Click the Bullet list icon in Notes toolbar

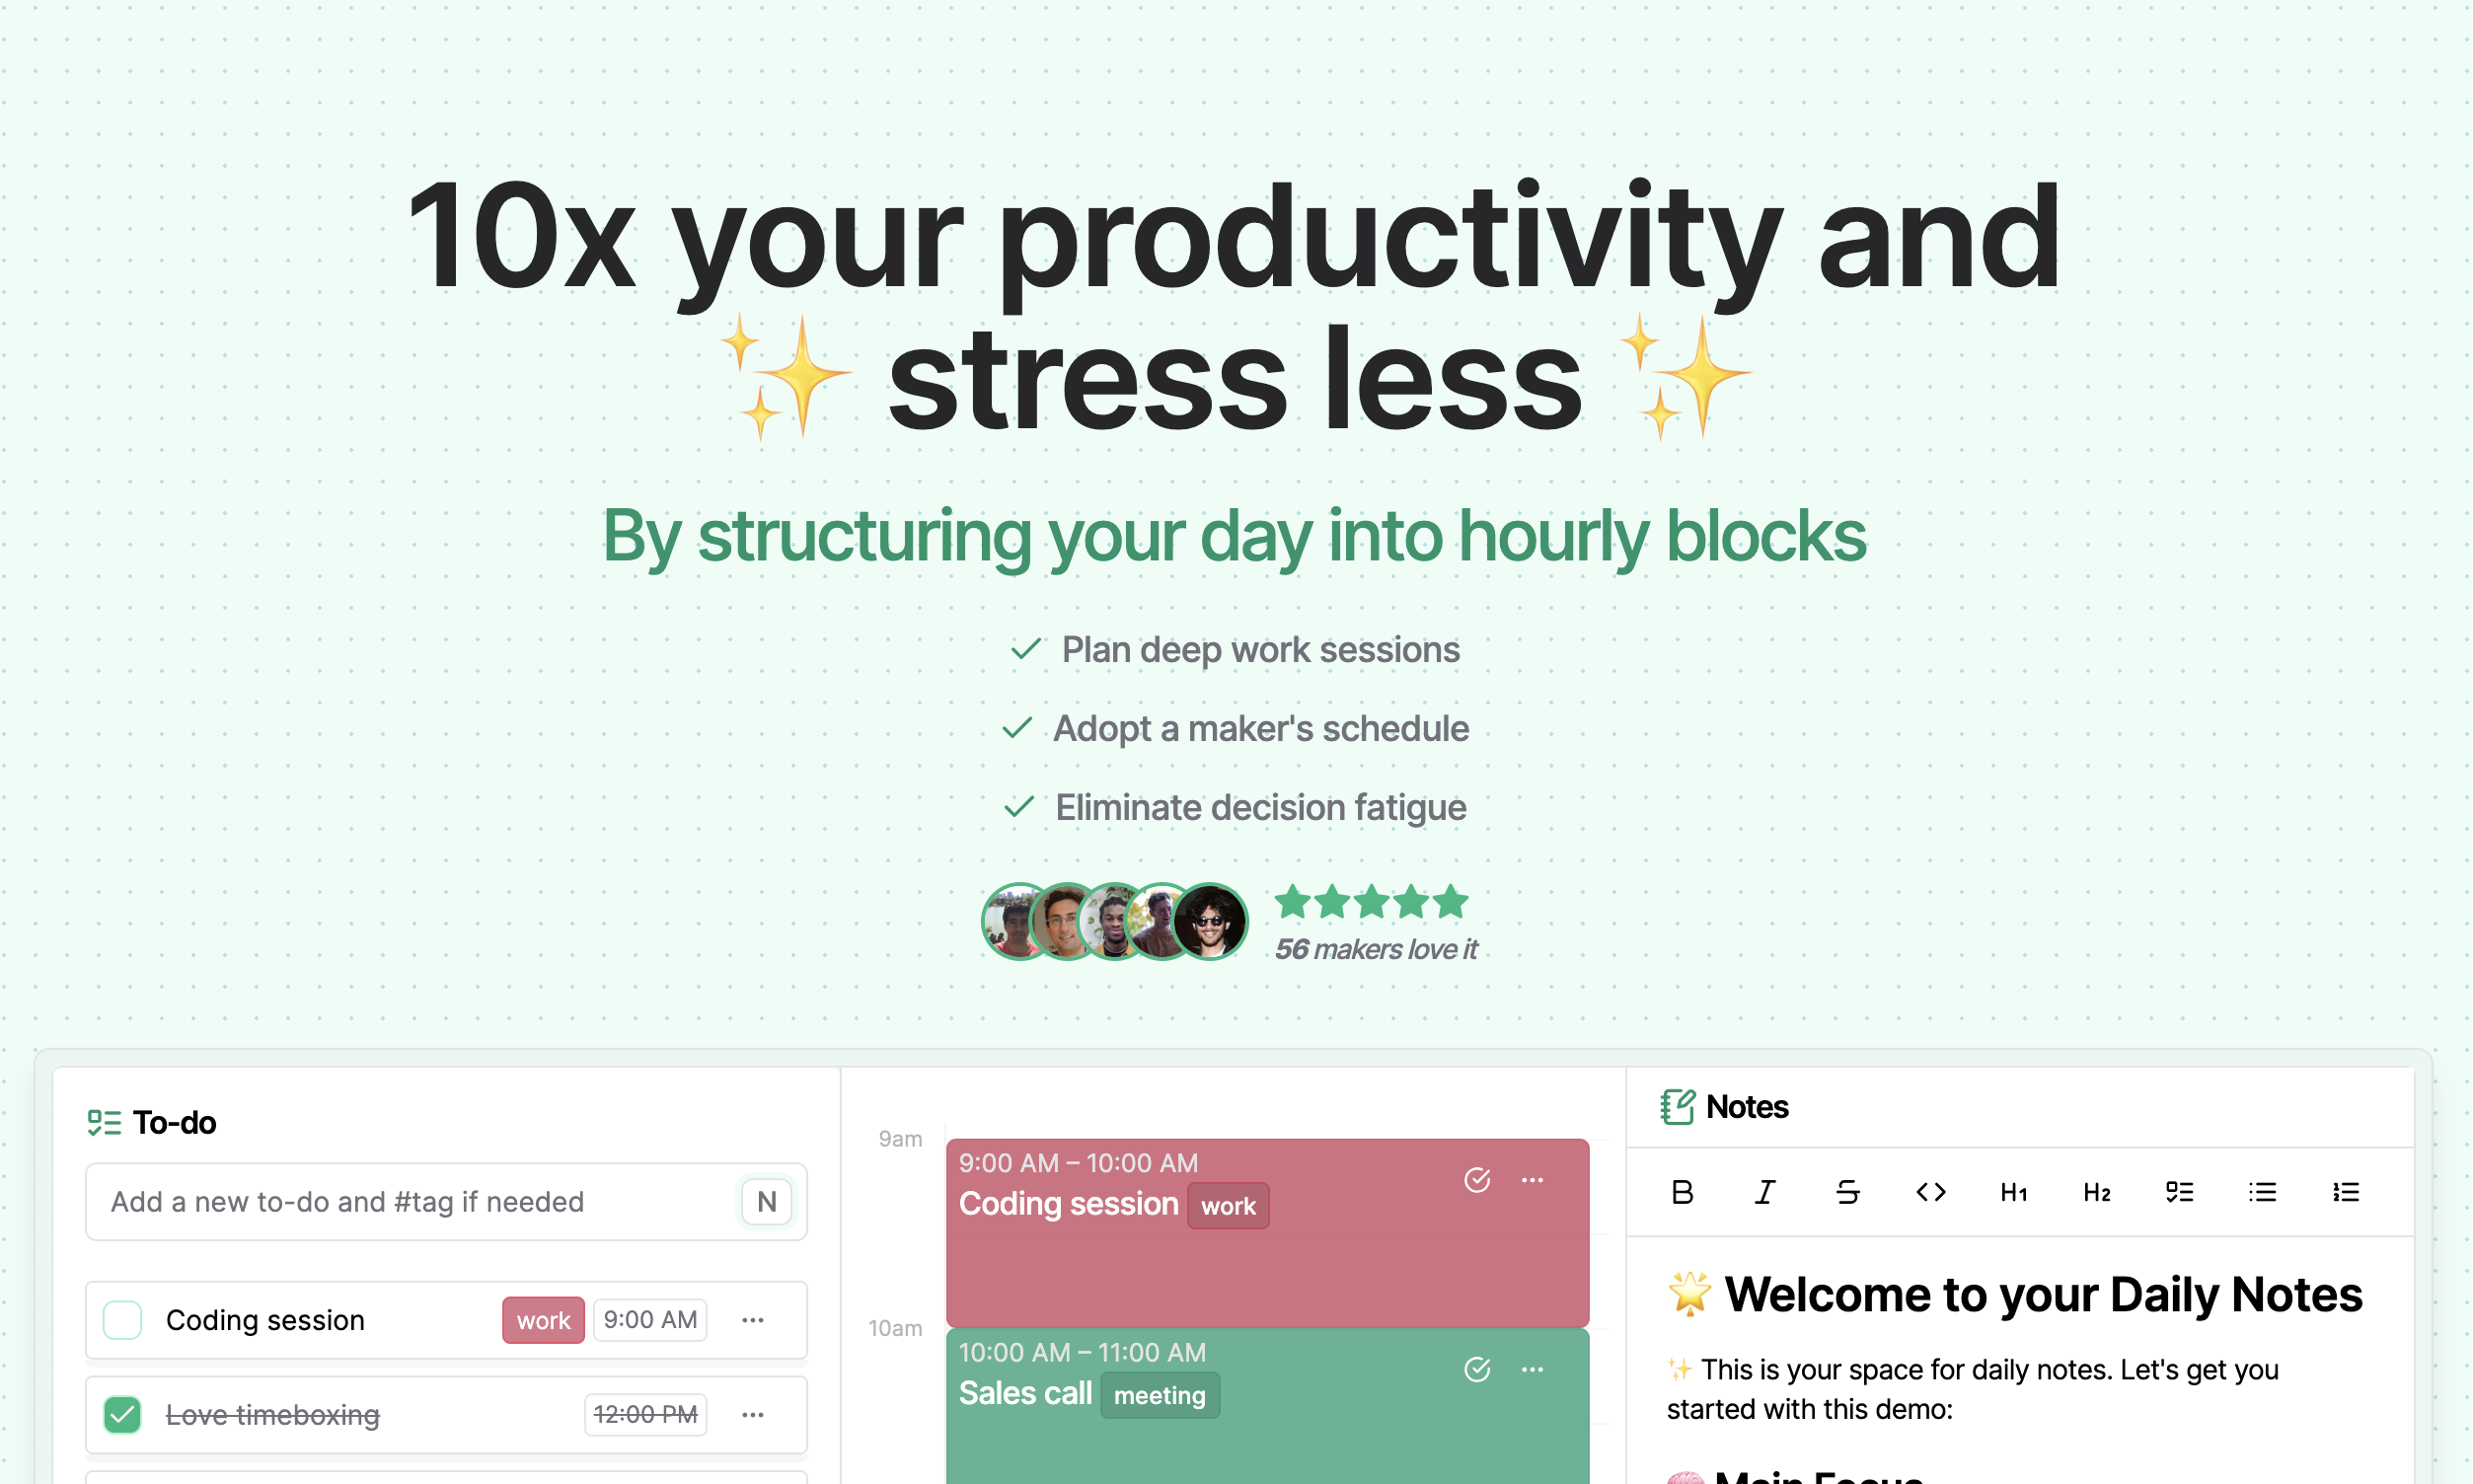coord(2263,1194)
